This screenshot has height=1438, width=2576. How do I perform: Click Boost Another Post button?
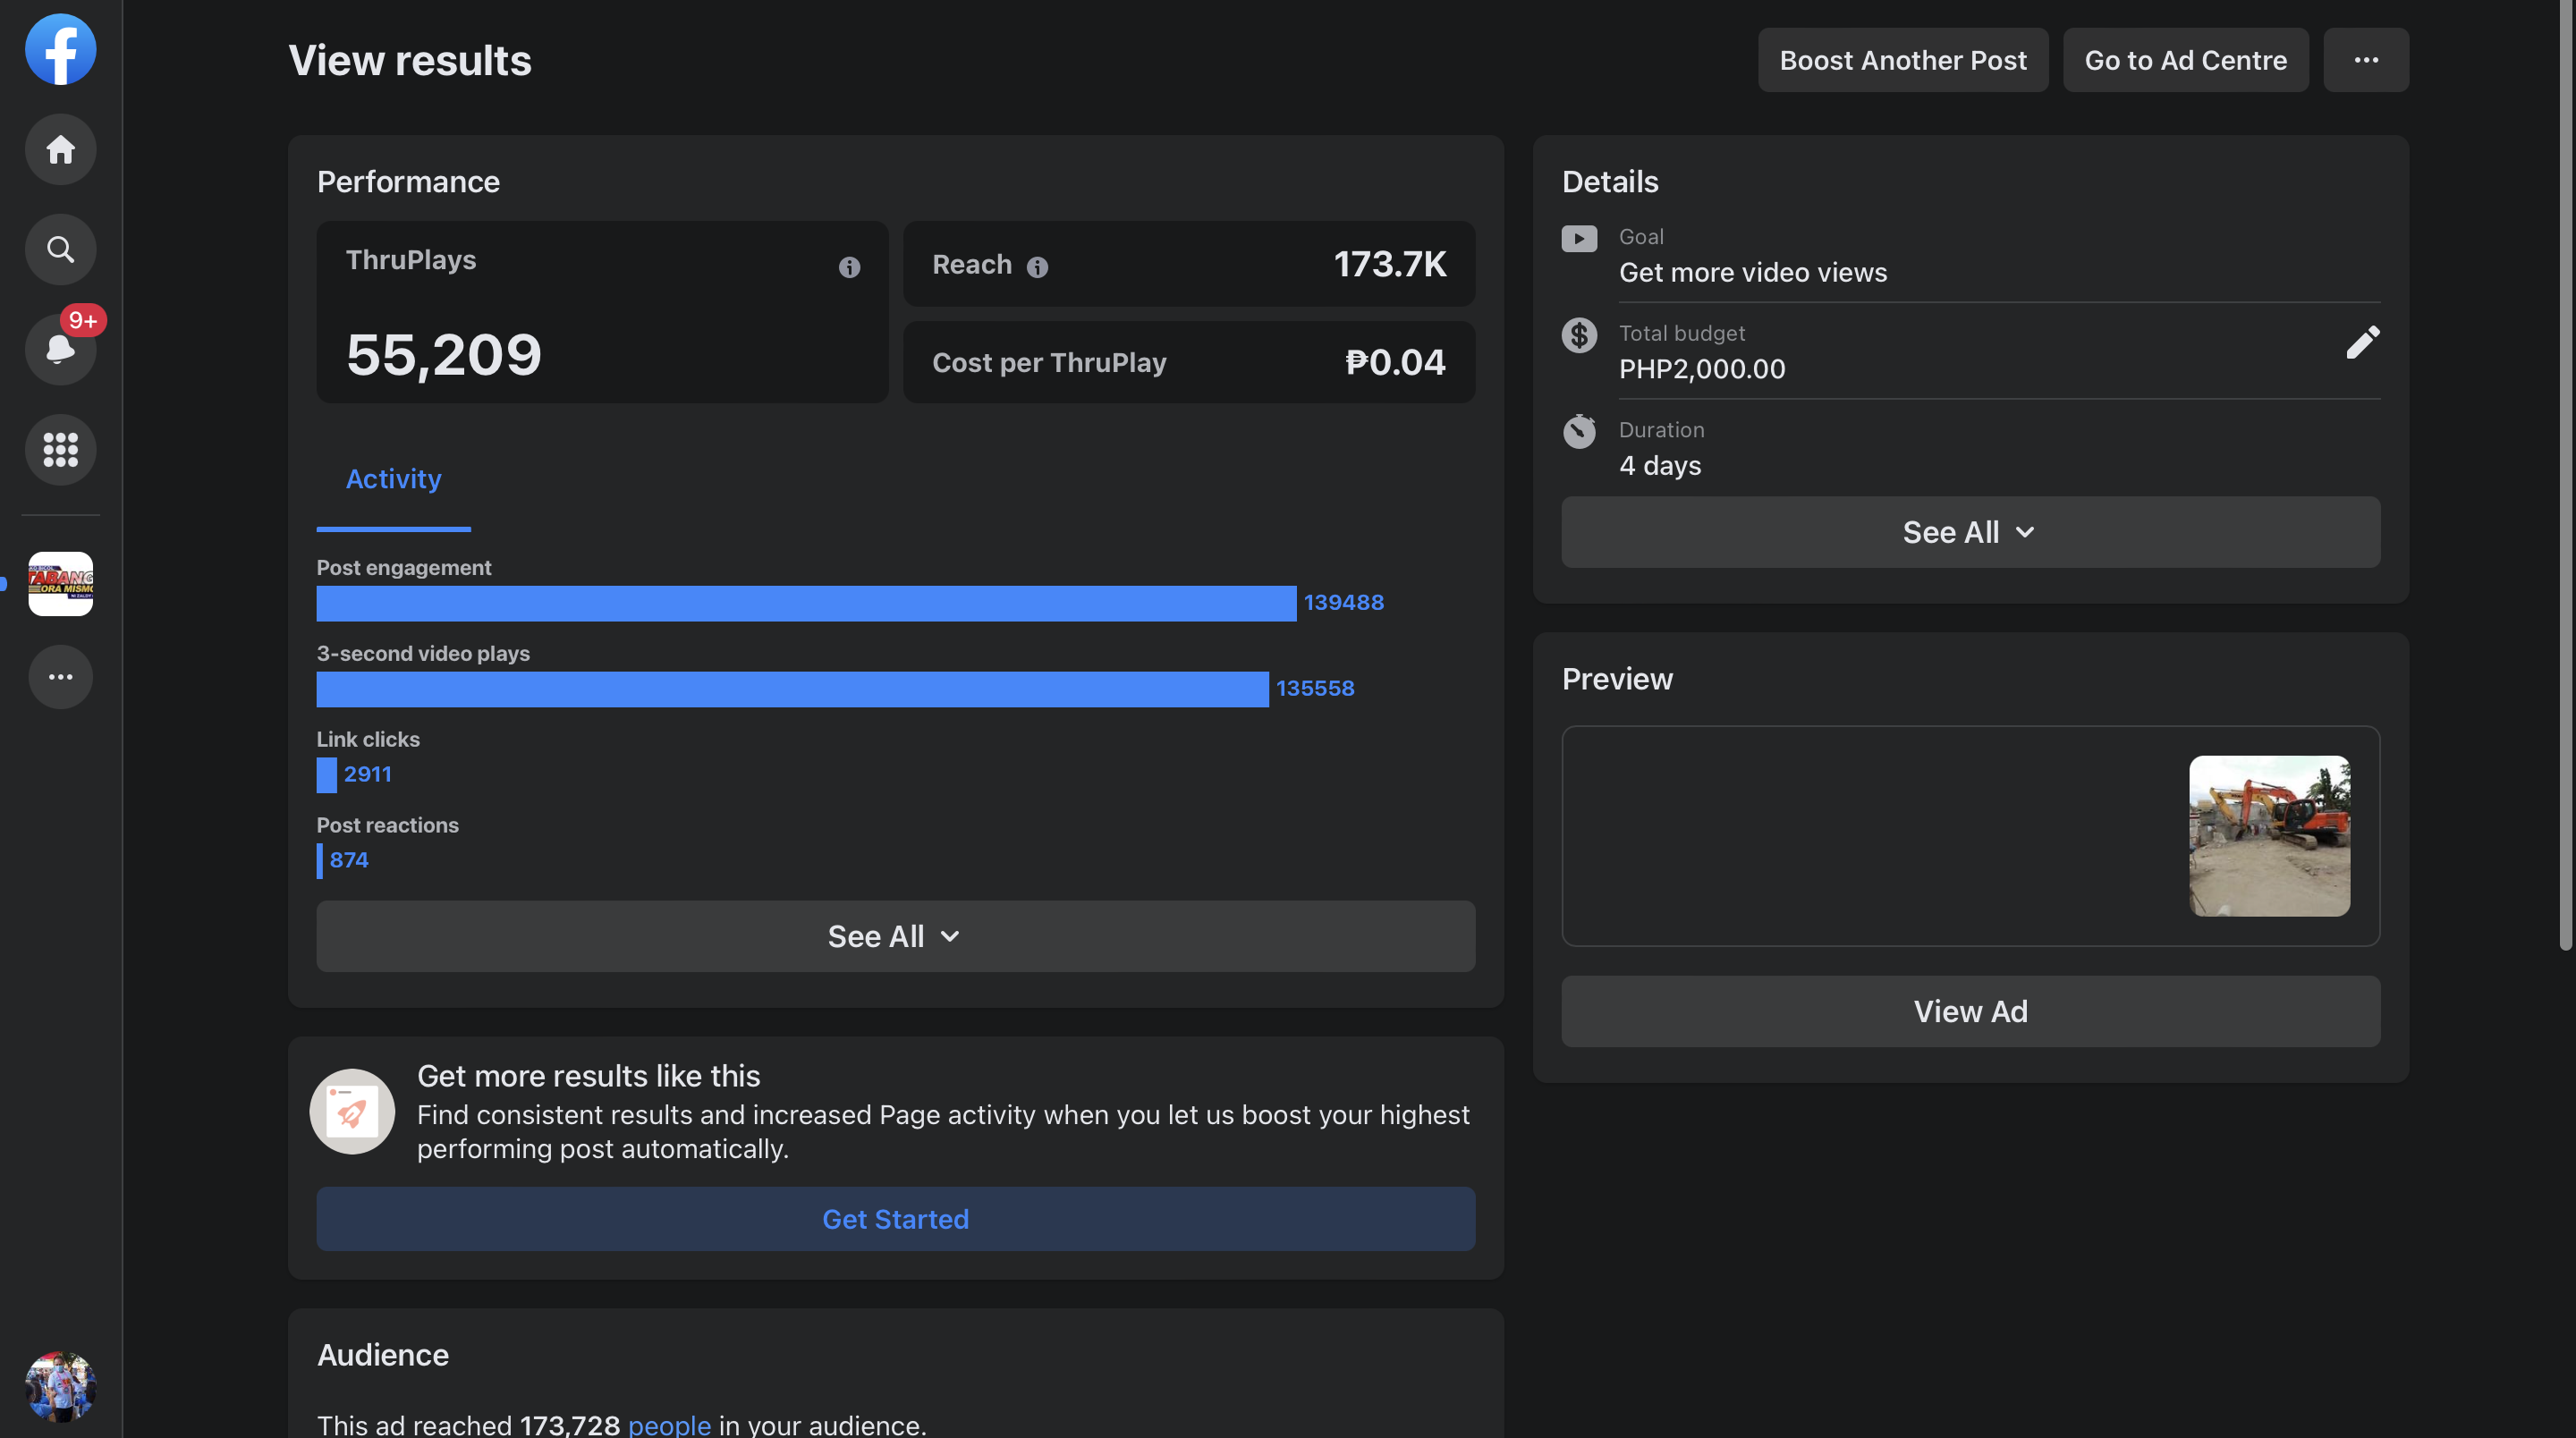click(1902, 60)
